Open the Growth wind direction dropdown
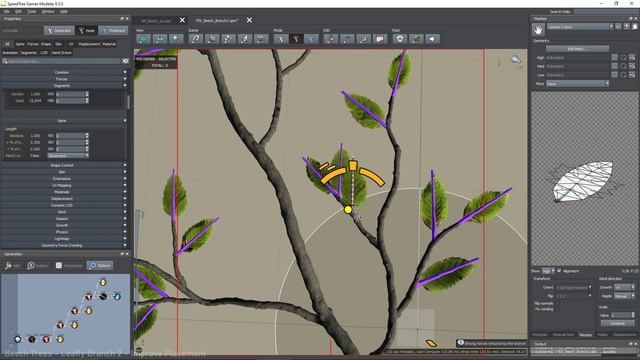Image resolution: width=640 pixels, height=360 pixels. tap(624, 287)
